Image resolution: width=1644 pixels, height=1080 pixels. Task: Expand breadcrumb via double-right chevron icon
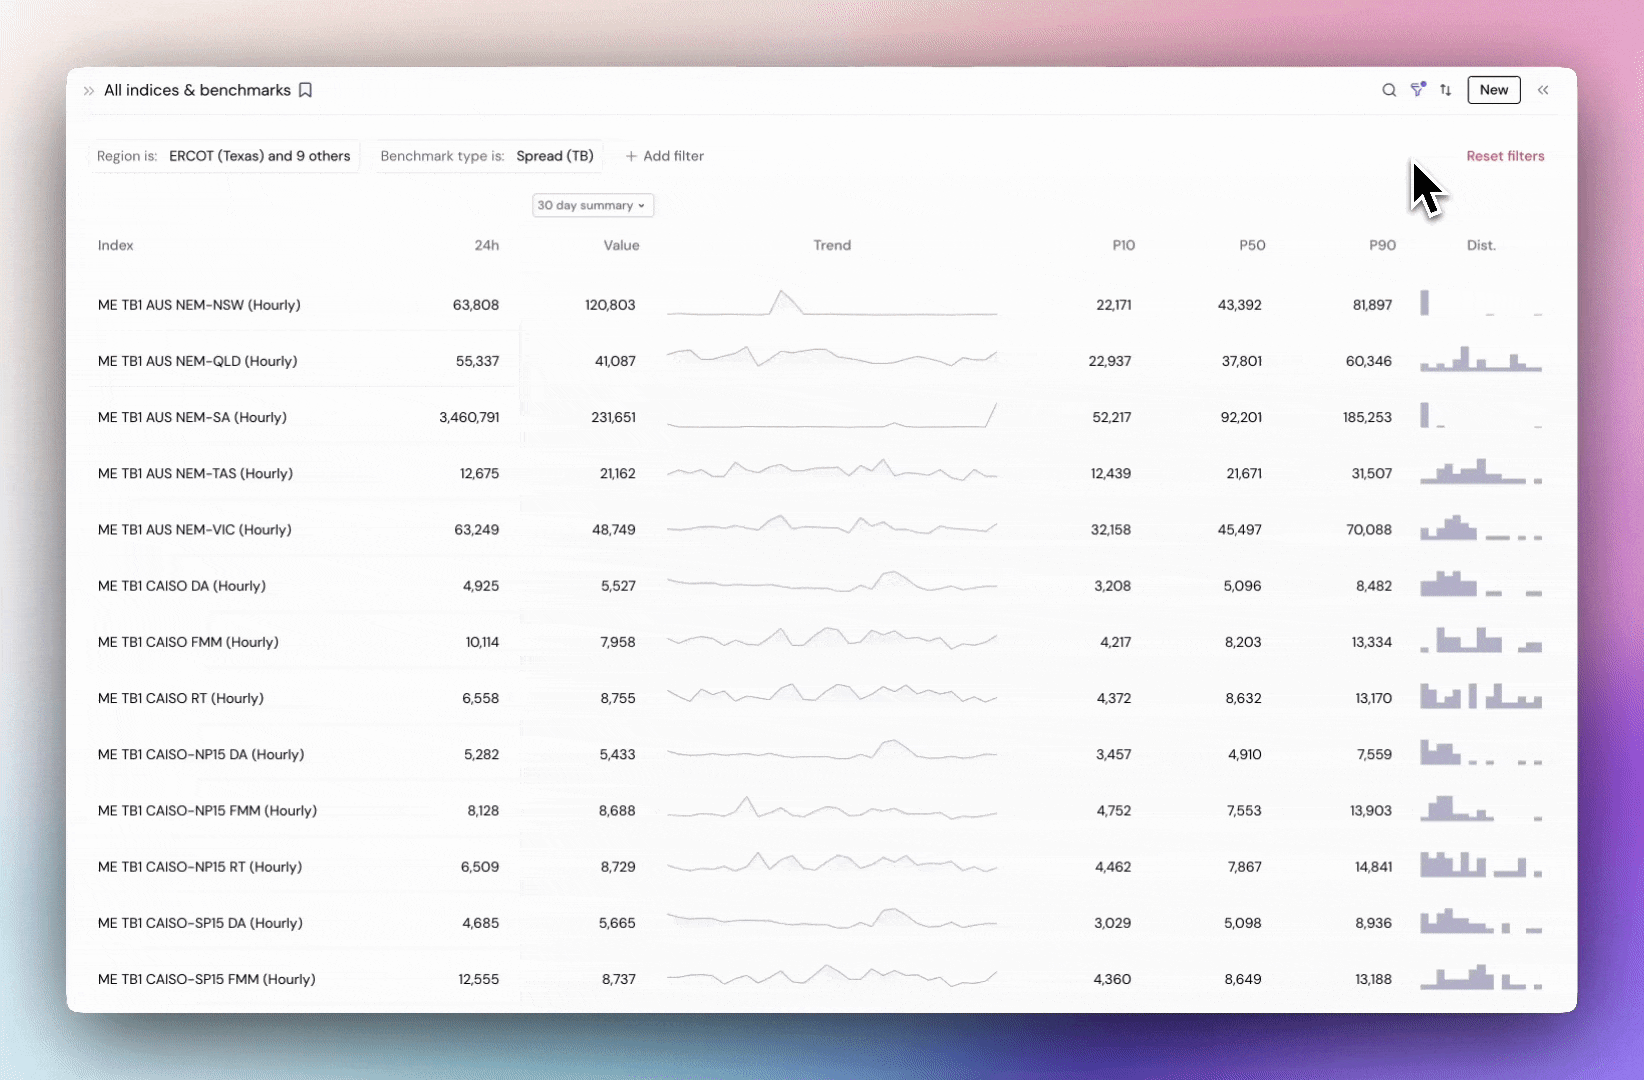point(88,91)
